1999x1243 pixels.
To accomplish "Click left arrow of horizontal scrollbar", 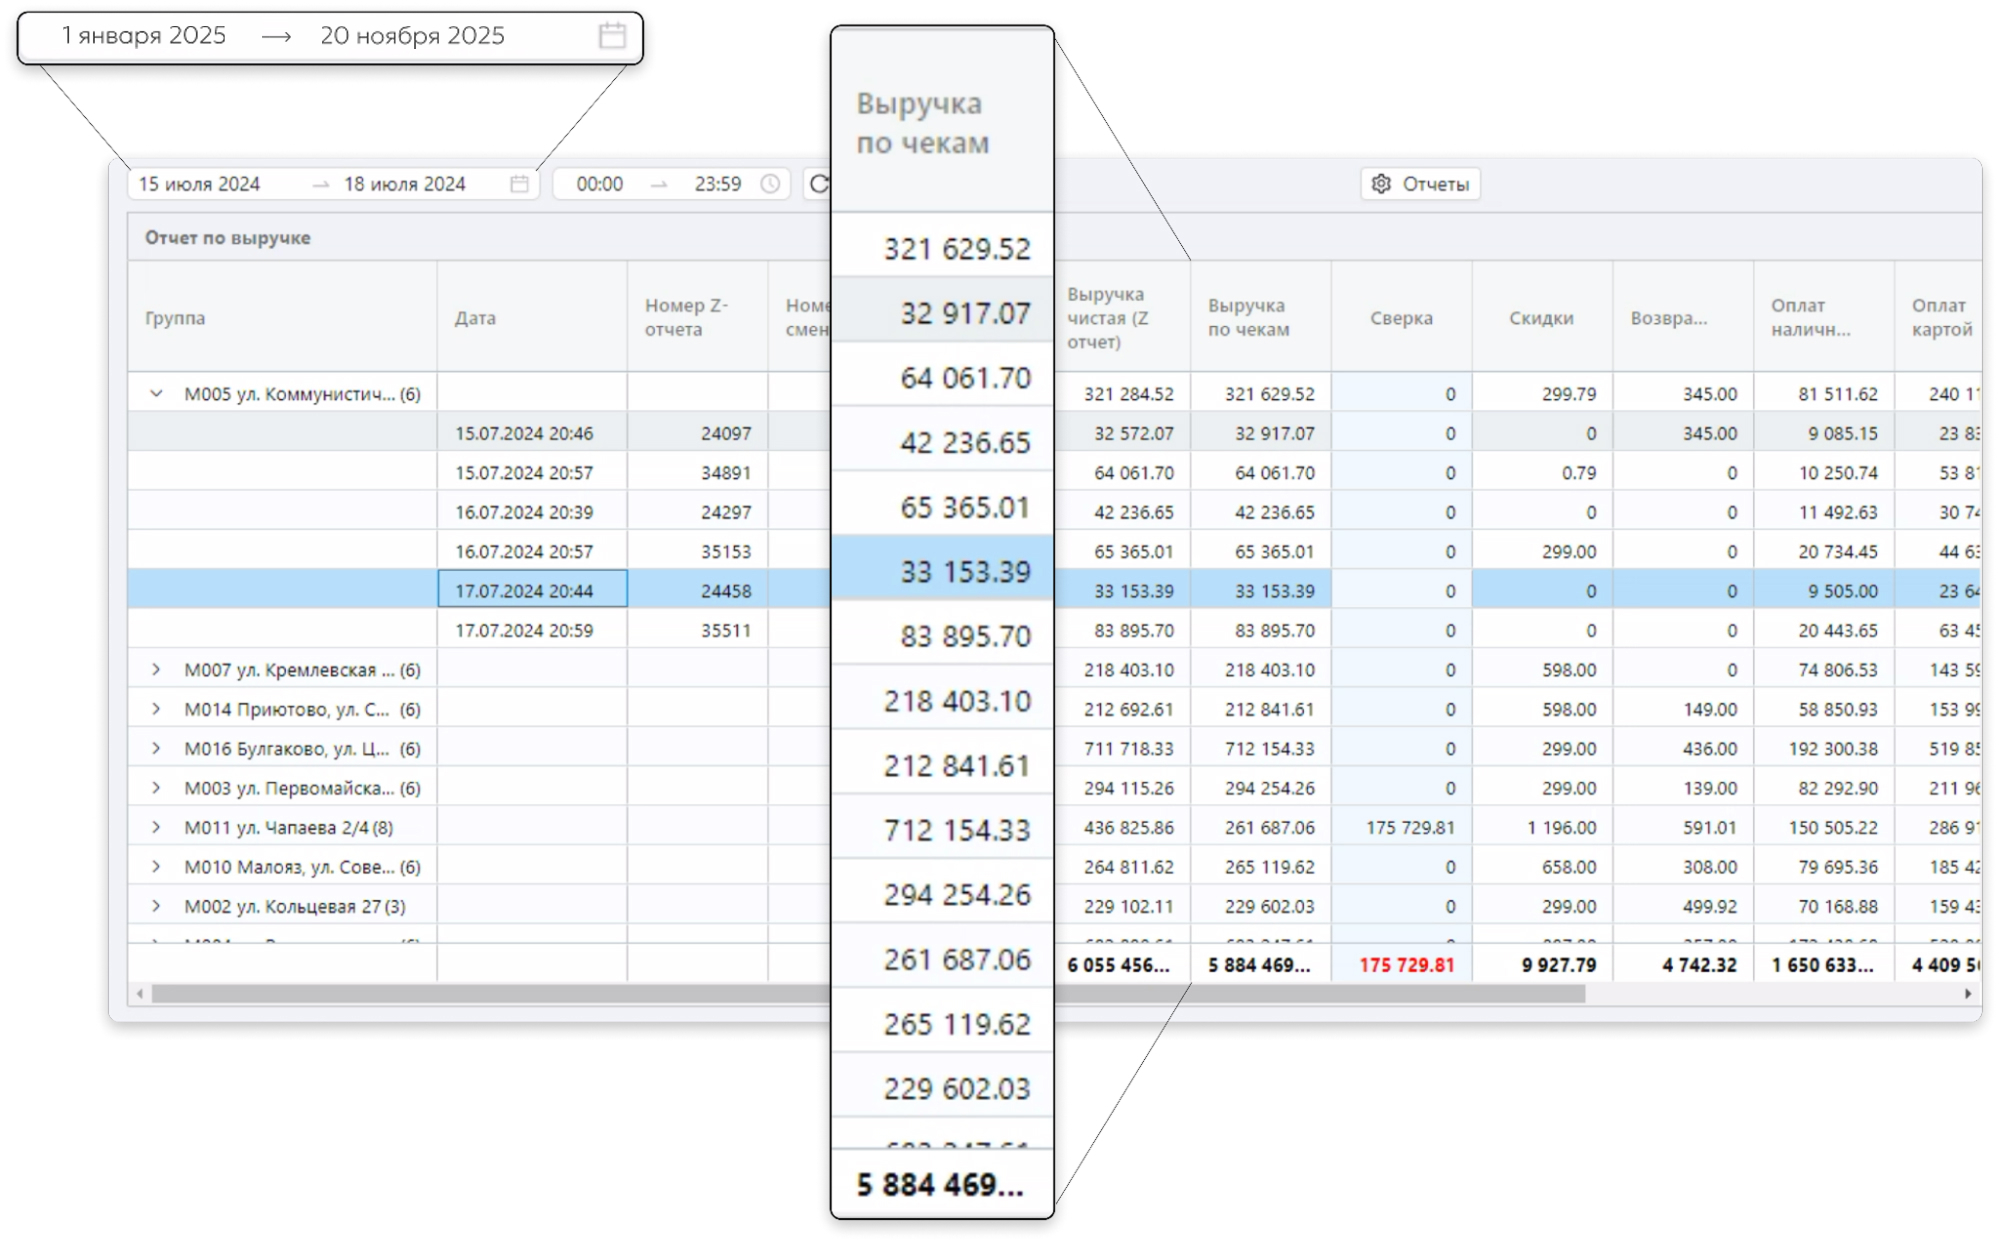I will (140, 994).
